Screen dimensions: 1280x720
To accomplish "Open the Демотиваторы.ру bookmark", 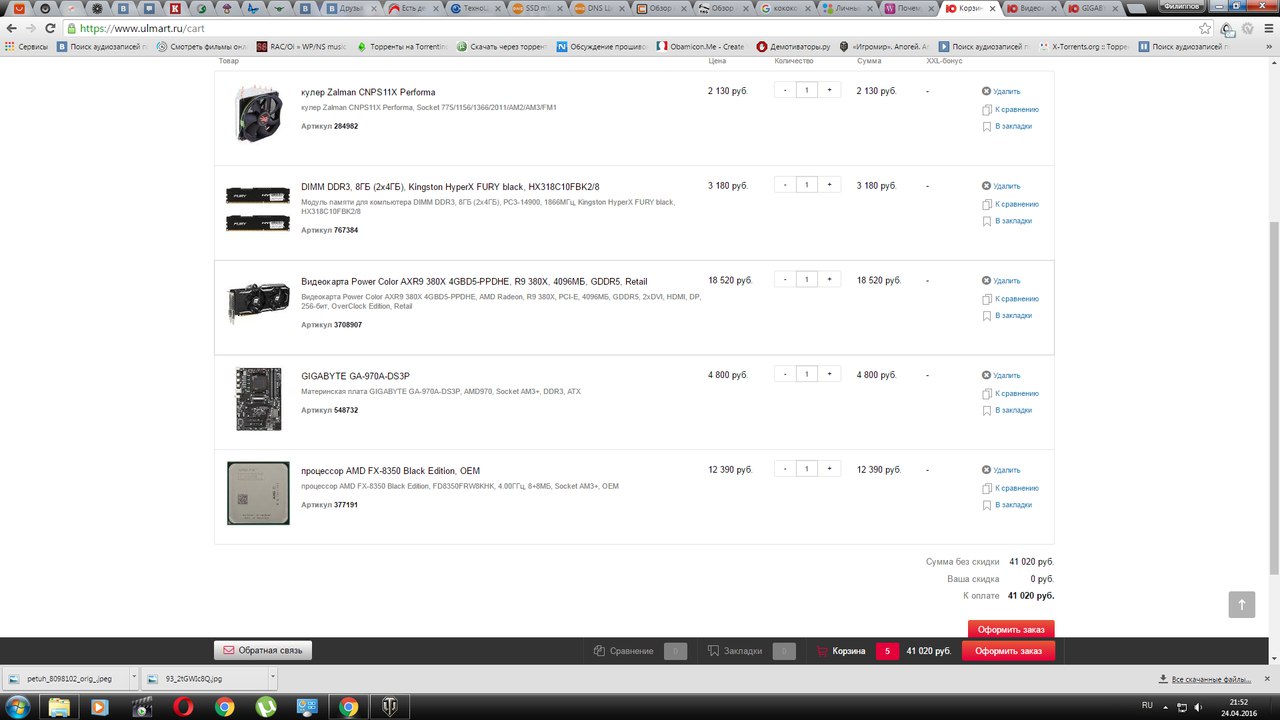I will 793,46.
